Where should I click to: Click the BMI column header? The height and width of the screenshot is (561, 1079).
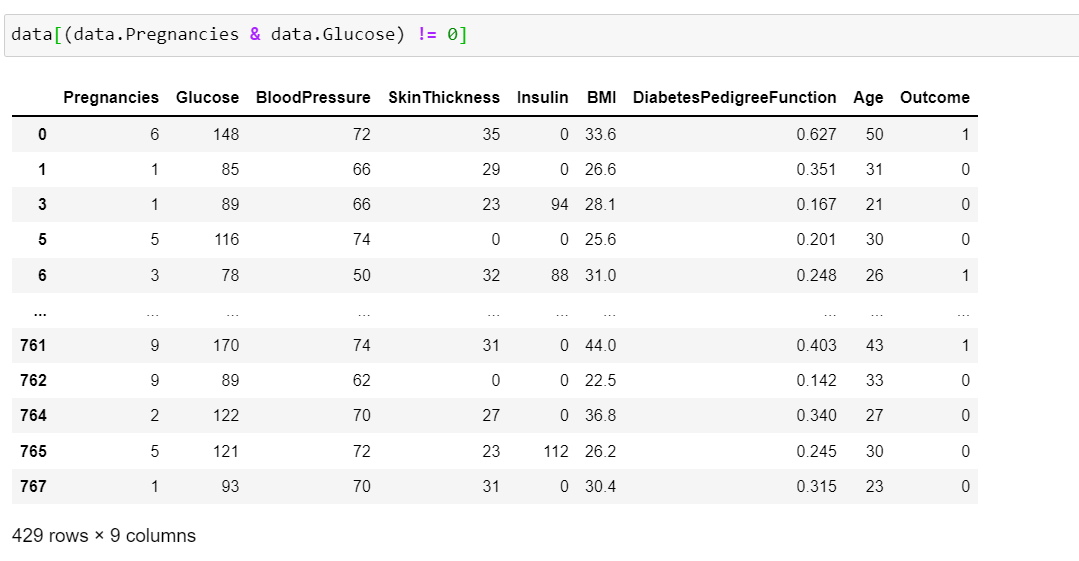[601, 98]
